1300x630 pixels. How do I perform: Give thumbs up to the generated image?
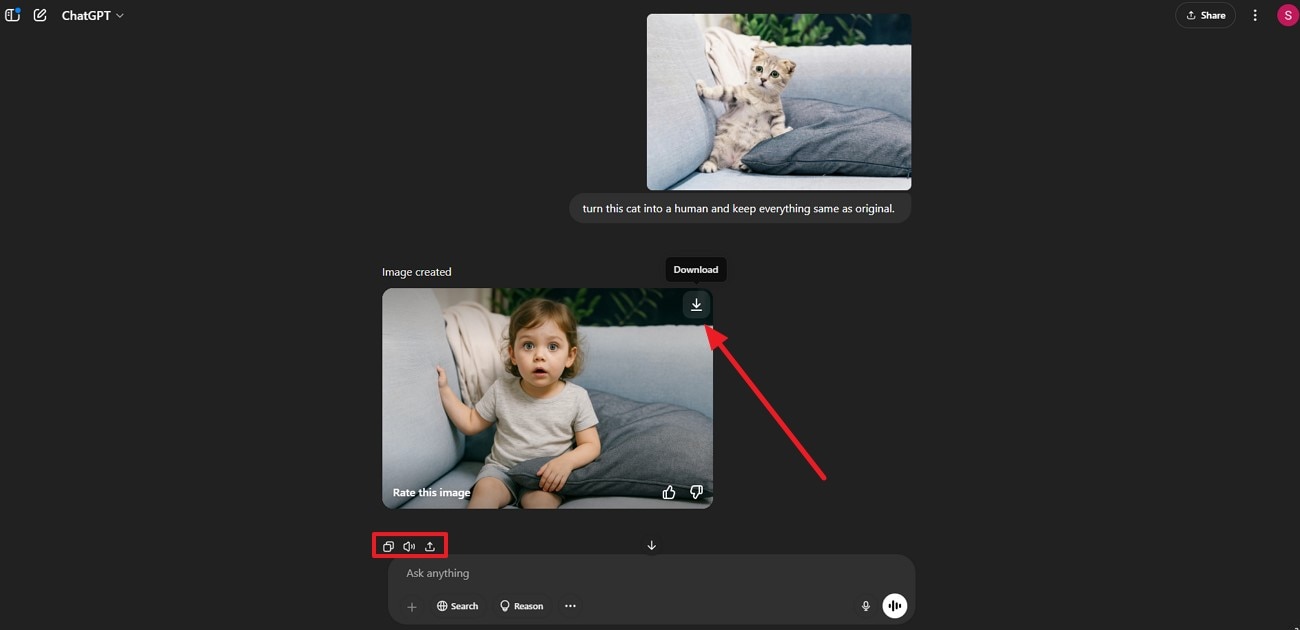(x=669, y=492)
